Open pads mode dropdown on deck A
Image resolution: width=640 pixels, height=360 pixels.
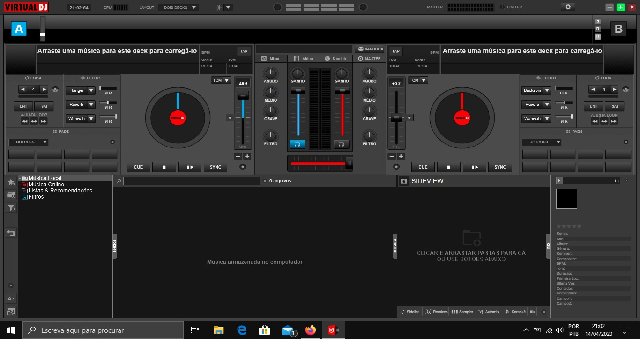click(28, 142)
